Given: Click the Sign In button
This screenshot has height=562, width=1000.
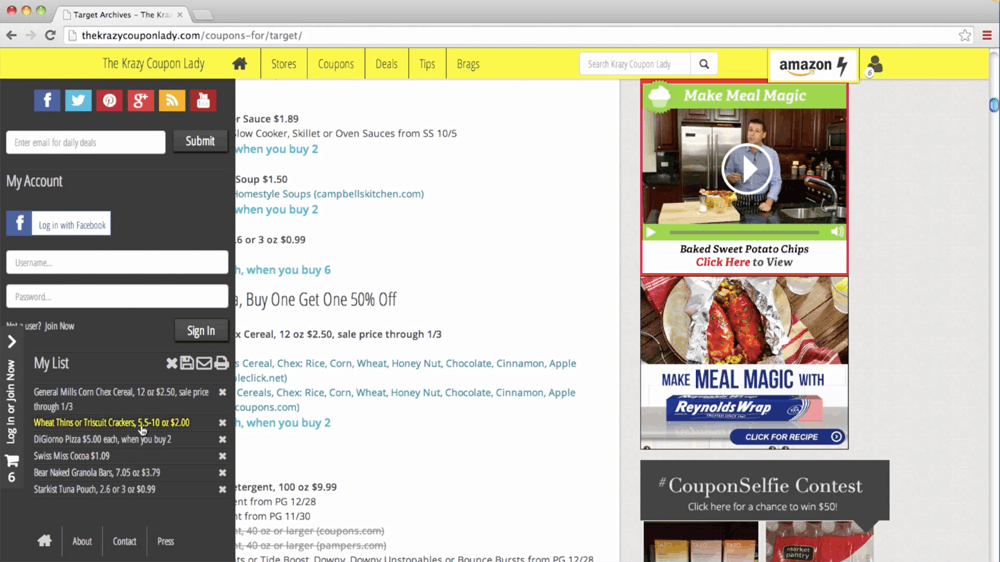Looking at the screenshot, I should pyautogui.click(x=201, y=330).
